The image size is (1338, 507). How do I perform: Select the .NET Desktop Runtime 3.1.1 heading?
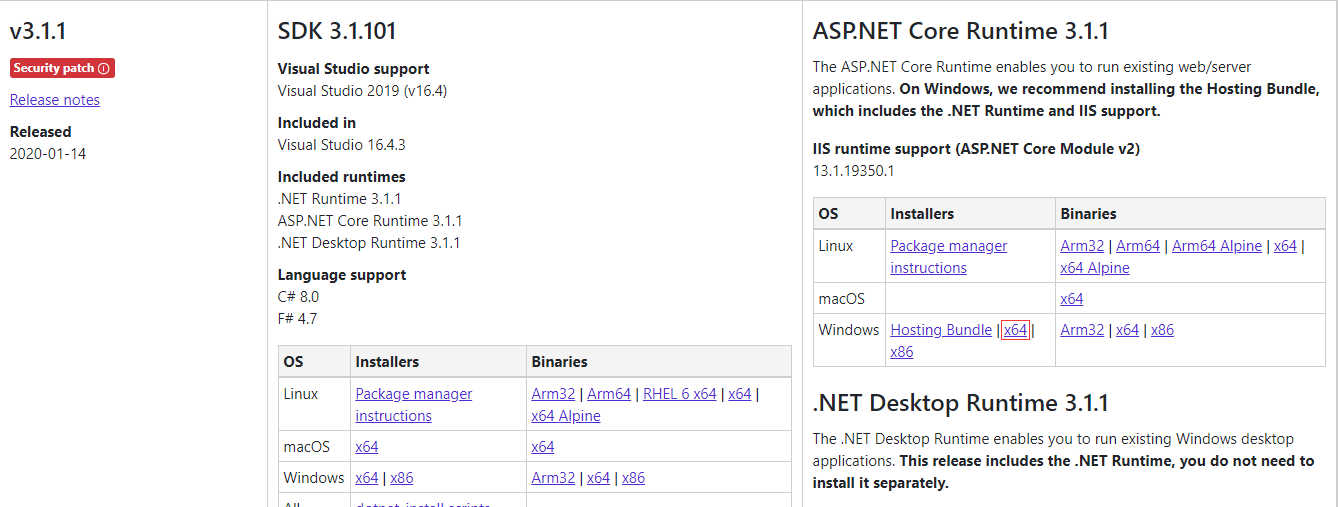pyautogui.click(x=961, y=403)
